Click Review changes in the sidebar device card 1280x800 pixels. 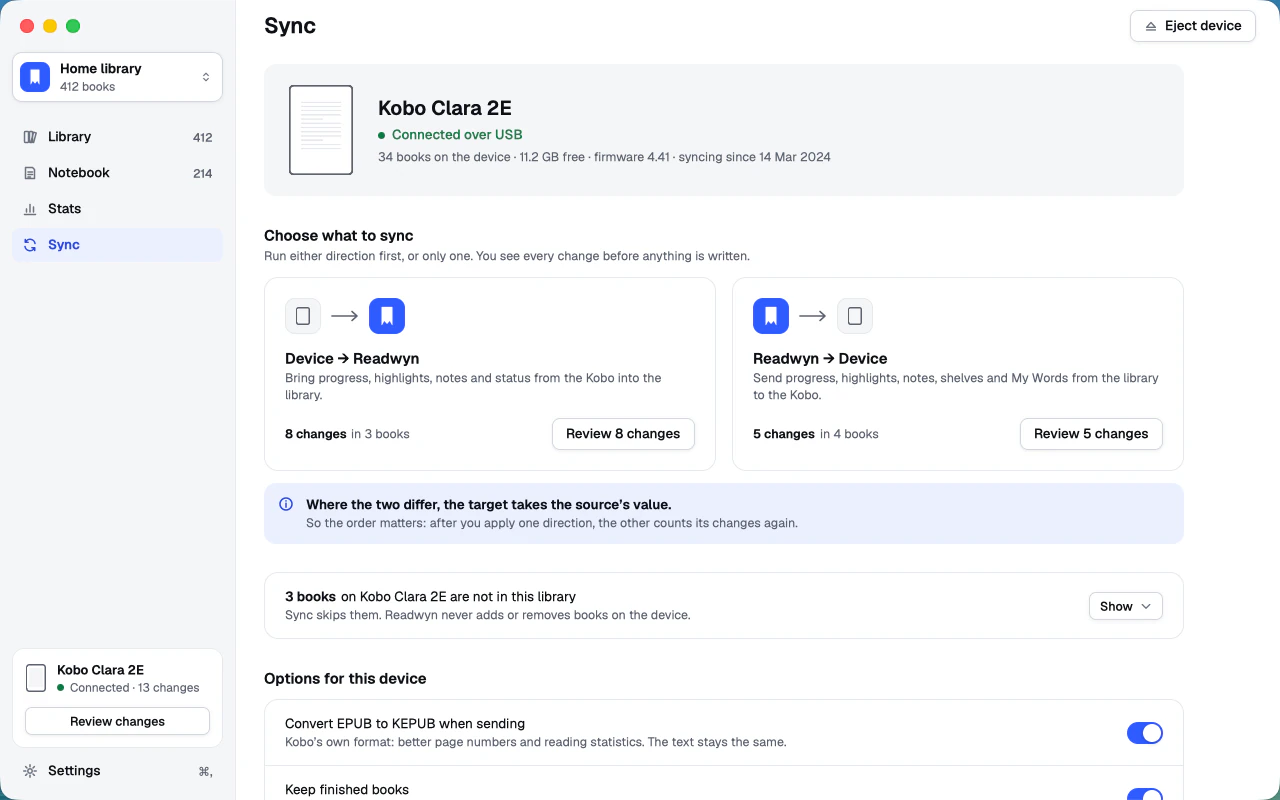(117, 721)
